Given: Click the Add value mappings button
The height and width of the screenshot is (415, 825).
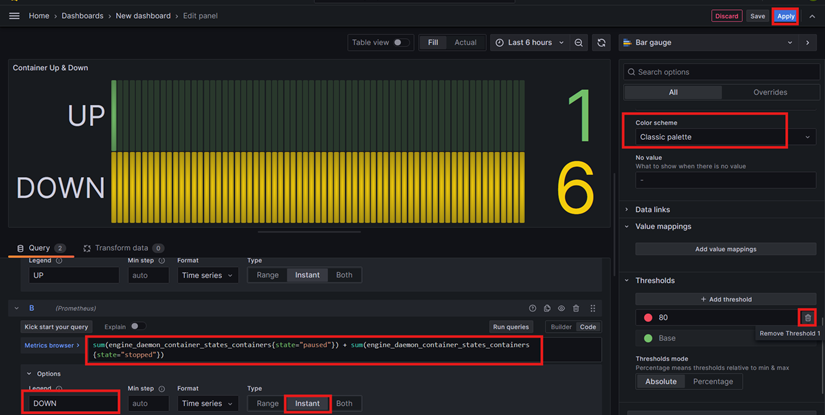Looking at the screenshot, I should (726, 249).
